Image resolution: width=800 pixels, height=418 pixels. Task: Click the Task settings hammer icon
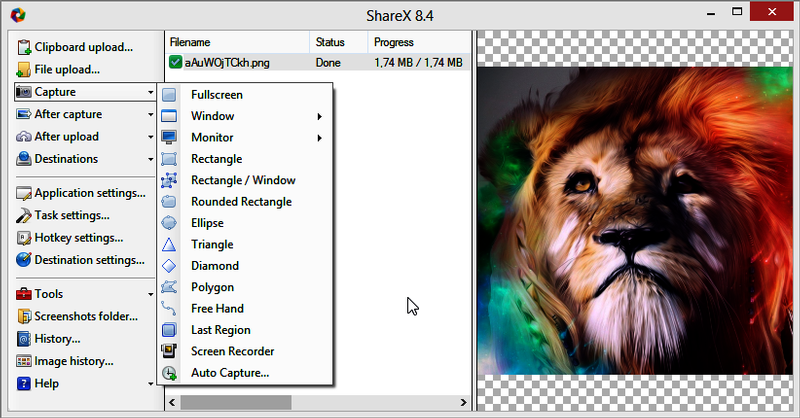23,216
